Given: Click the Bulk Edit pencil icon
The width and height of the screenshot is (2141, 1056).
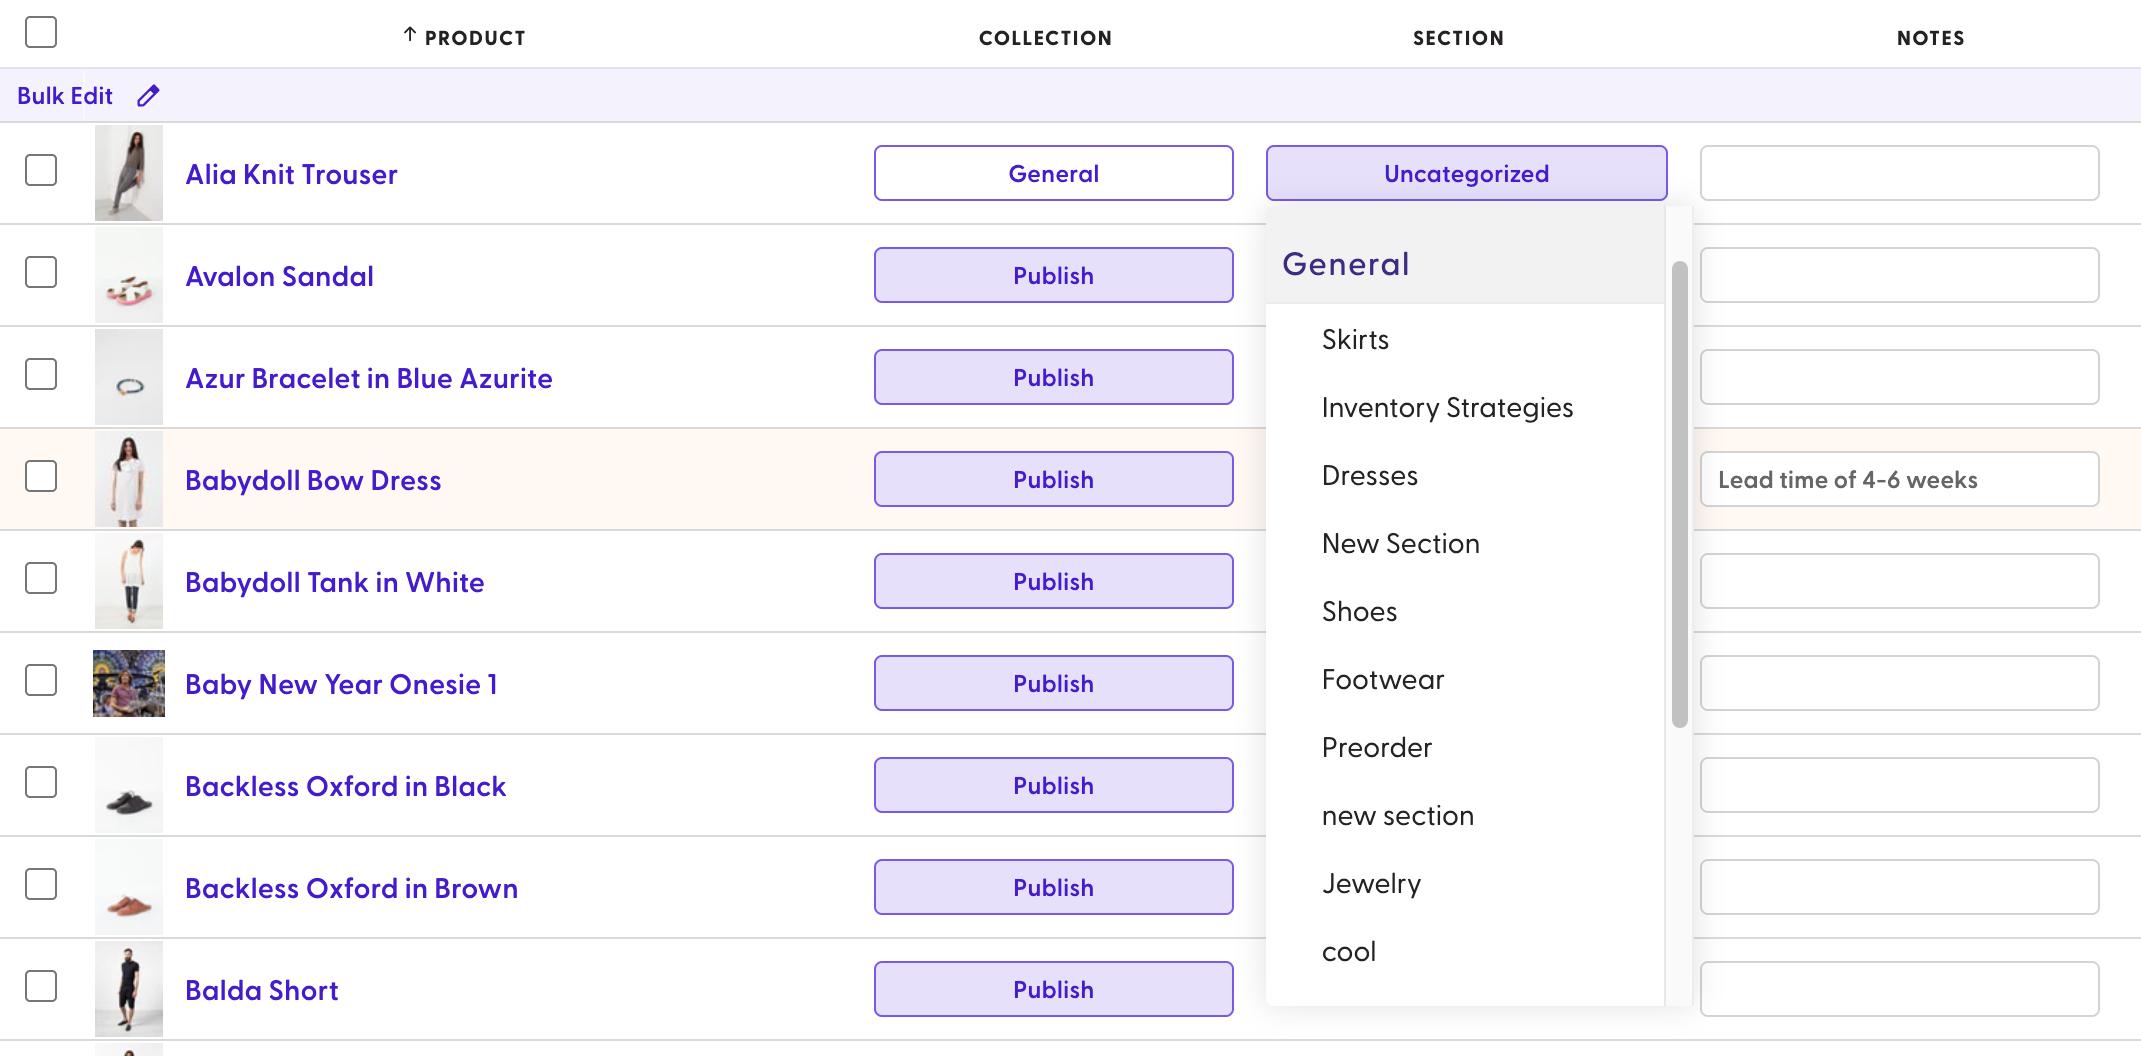Looking at the screenshot, I should click(x=148, y=96).
